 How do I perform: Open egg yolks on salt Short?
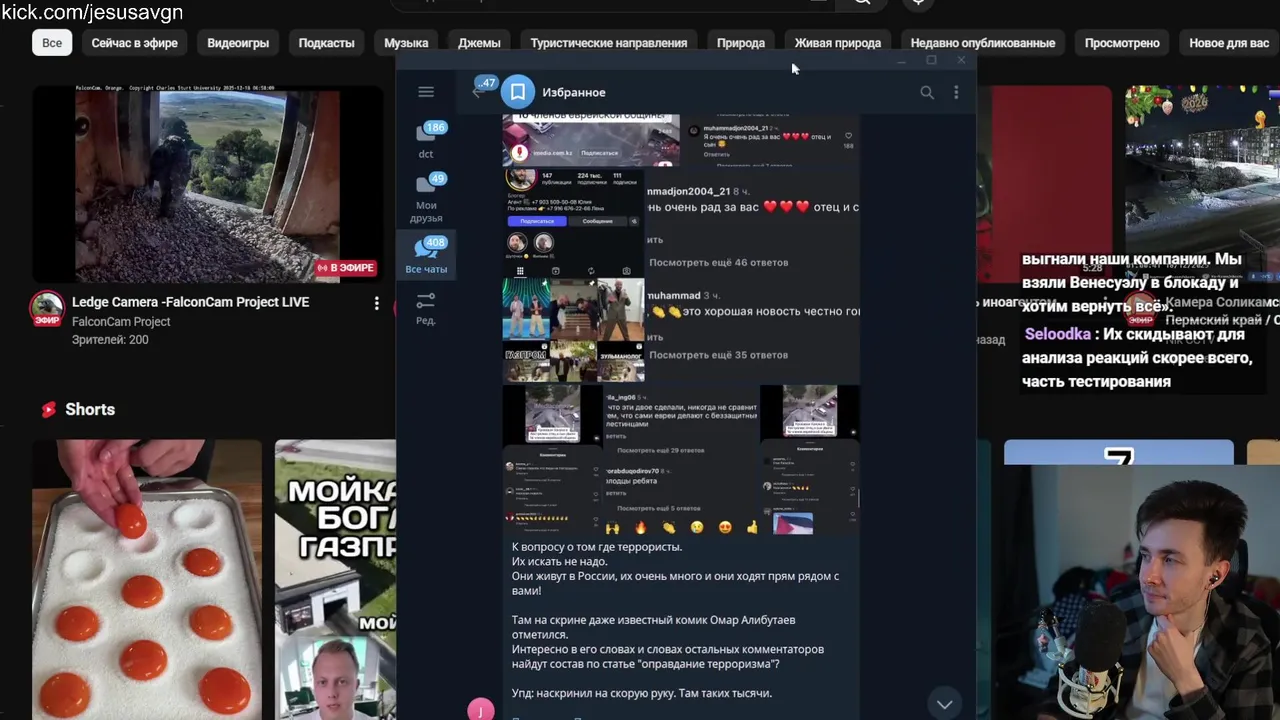pyautogui.click(x=147, y=579)
